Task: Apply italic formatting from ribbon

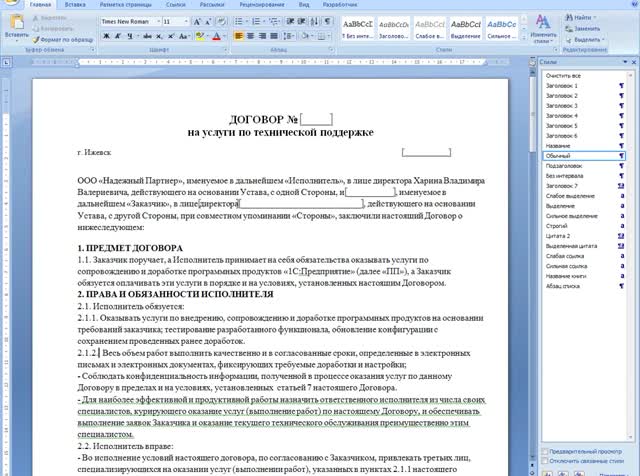Action: 118,36
